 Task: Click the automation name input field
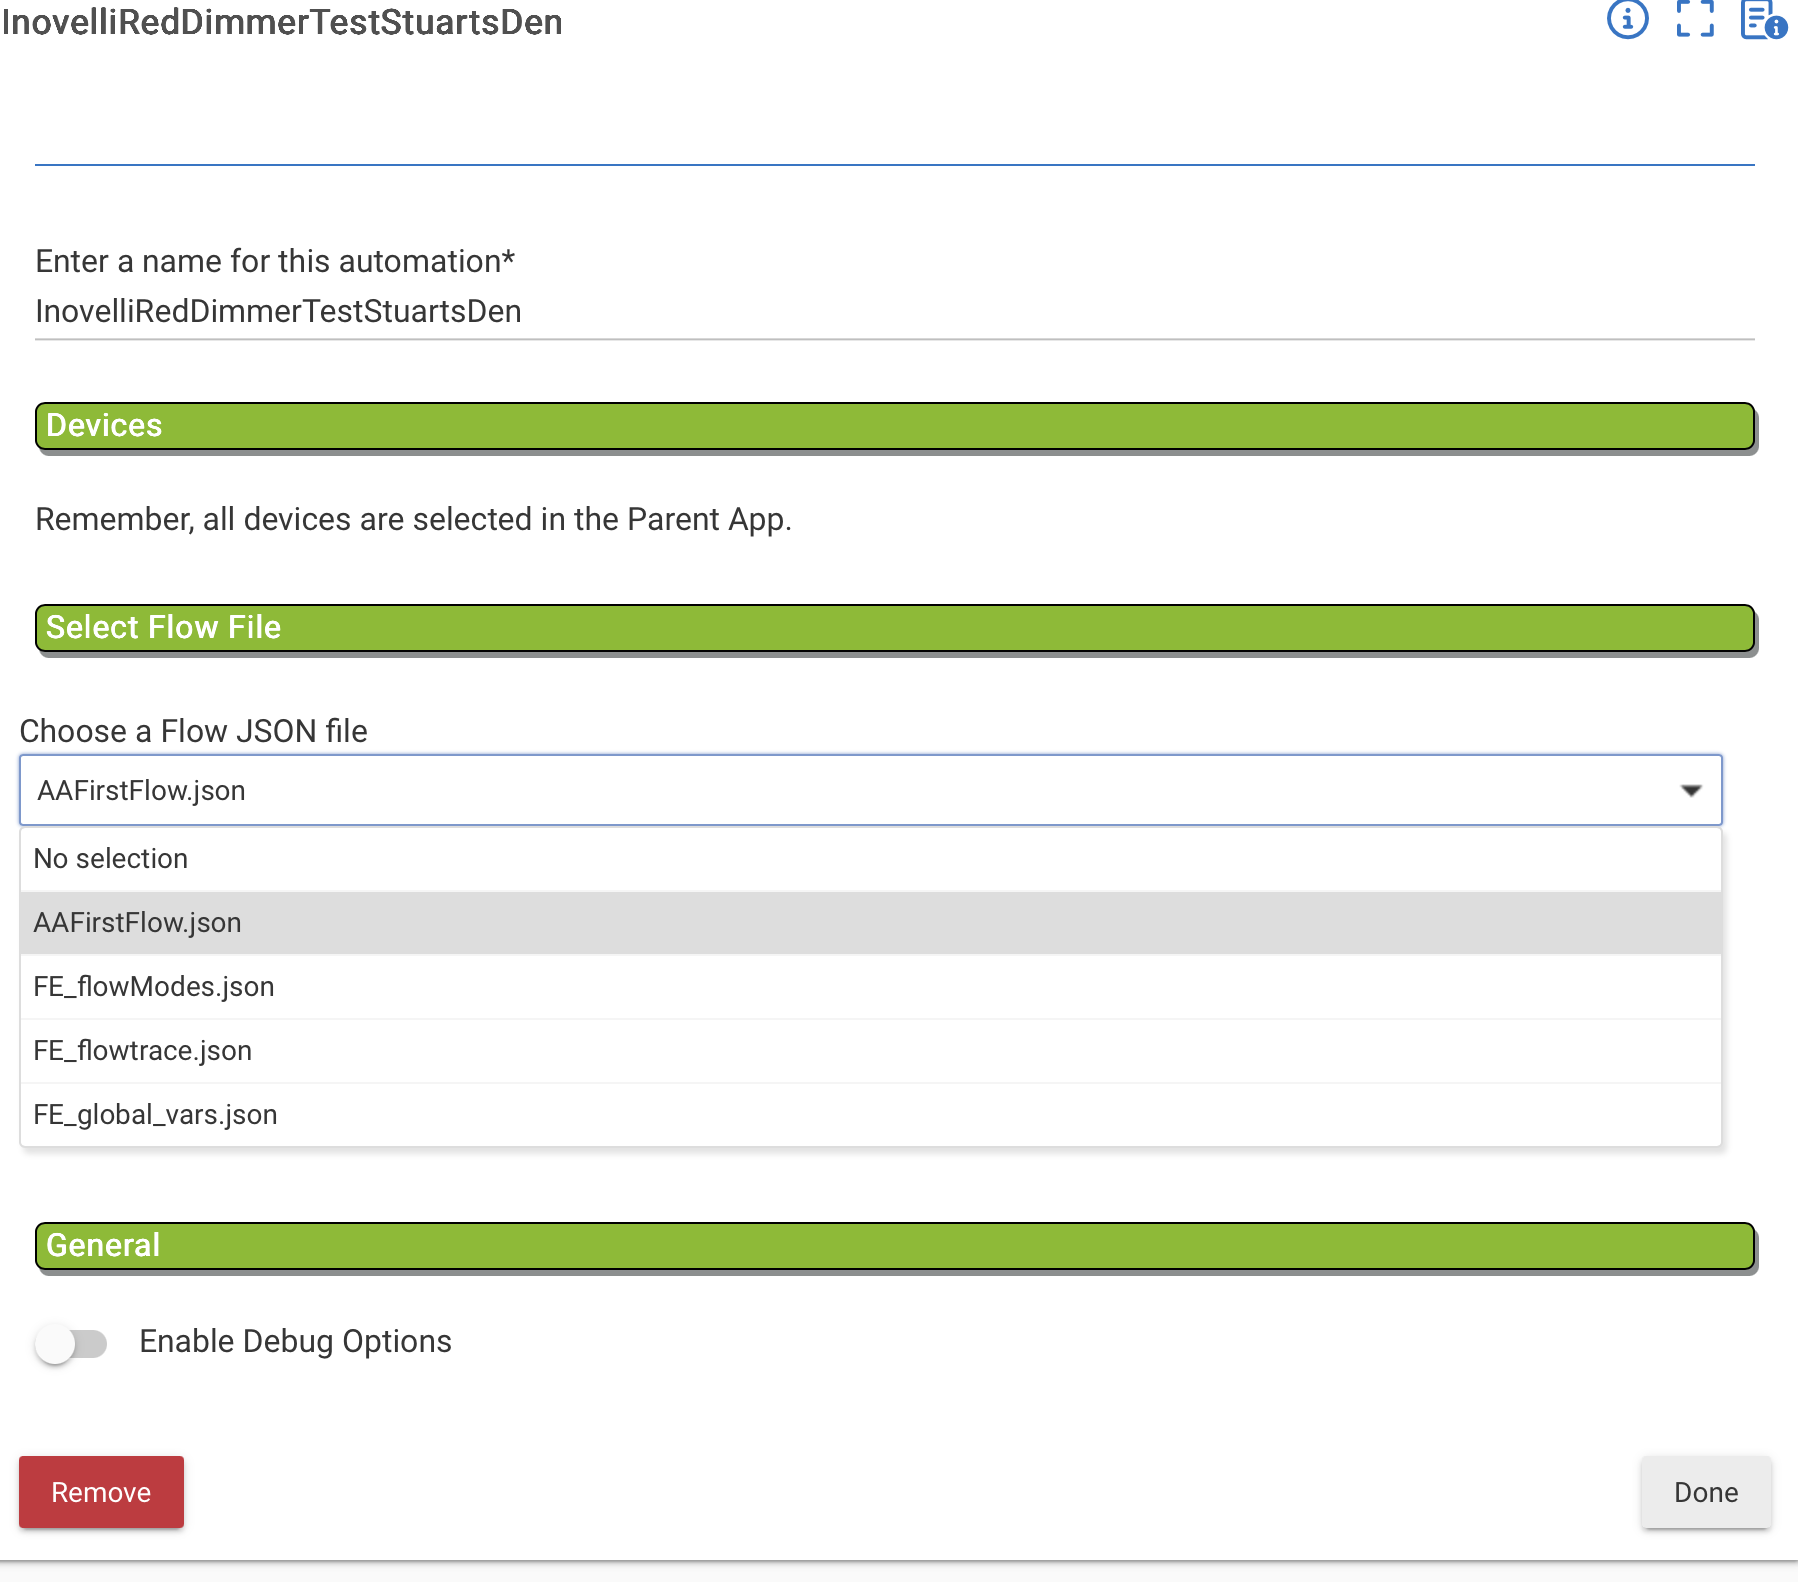[x=894, y=312]
